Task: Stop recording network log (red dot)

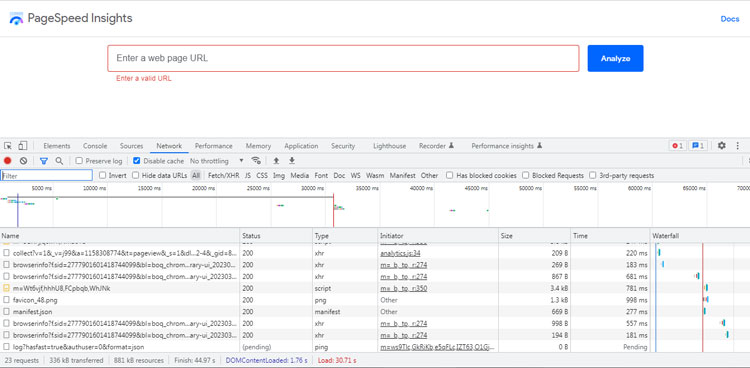Action: 8,161
